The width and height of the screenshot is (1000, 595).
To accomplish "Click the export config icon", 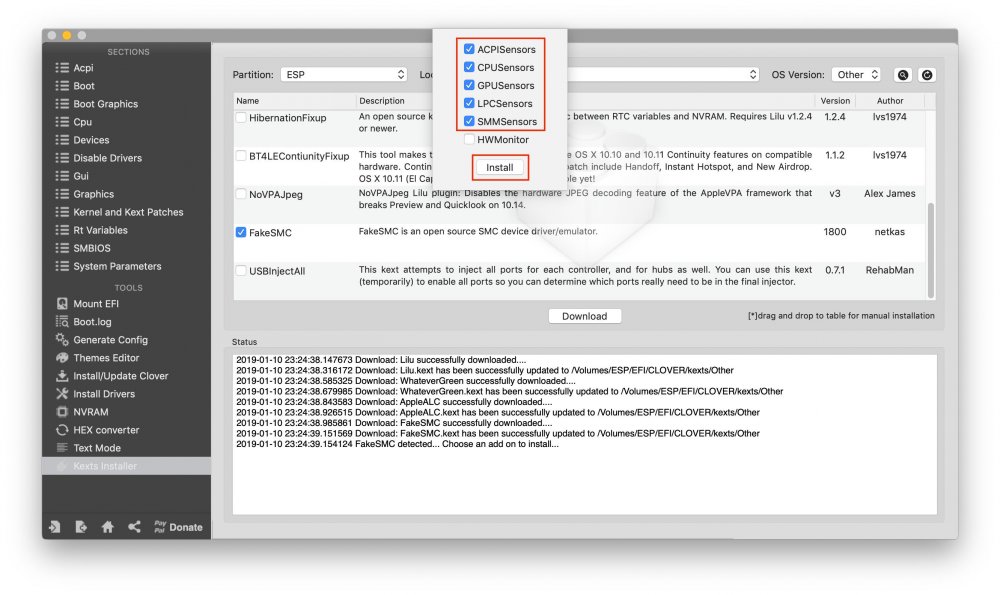I will [x=81, y=527].
